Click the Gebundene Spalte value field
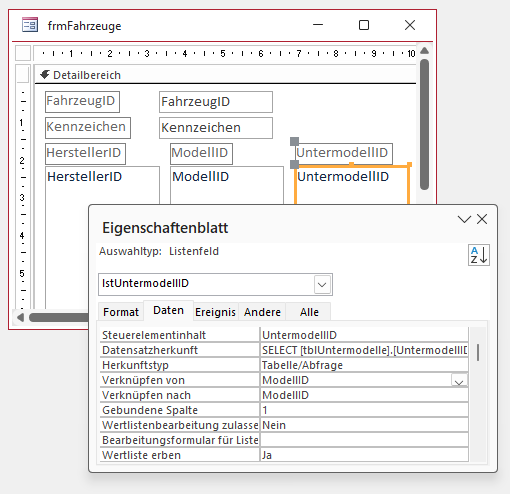 pos(364,410)
